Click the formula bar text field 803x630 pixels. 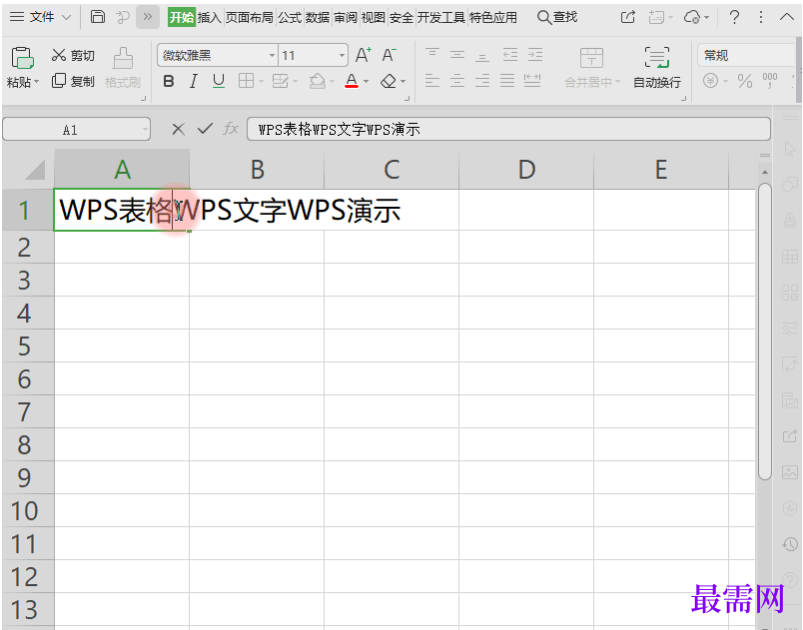pos(509,130)
